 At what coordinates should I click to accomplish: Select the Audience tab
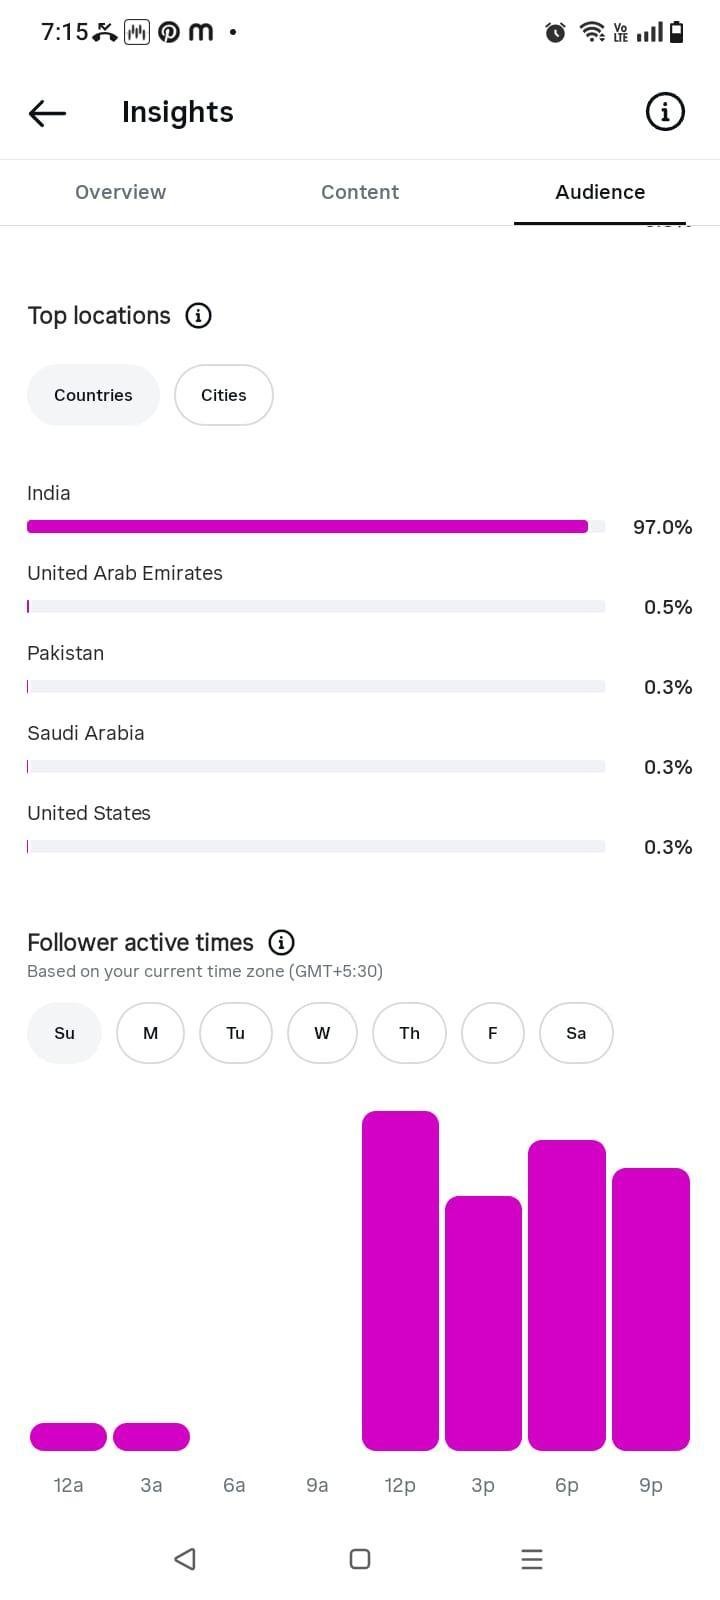pyautogui.click(x=600, y=192)
